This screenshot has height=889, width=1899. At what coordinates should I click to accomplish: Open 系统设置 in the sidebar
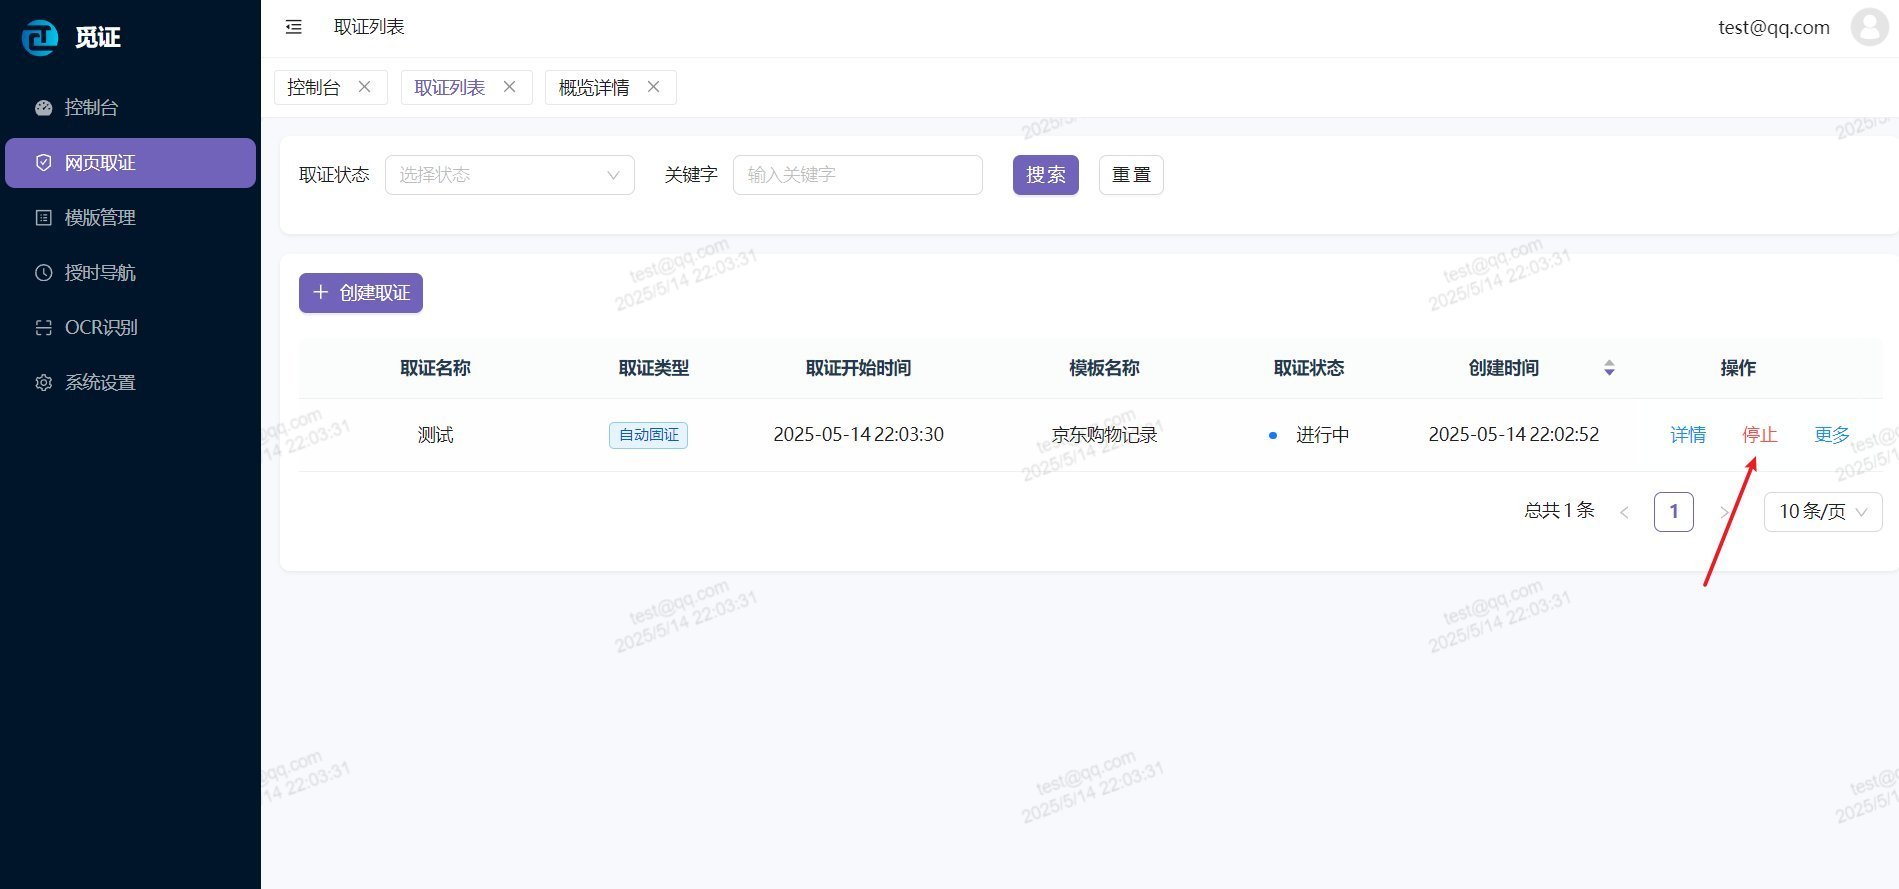tap(100, 383)
